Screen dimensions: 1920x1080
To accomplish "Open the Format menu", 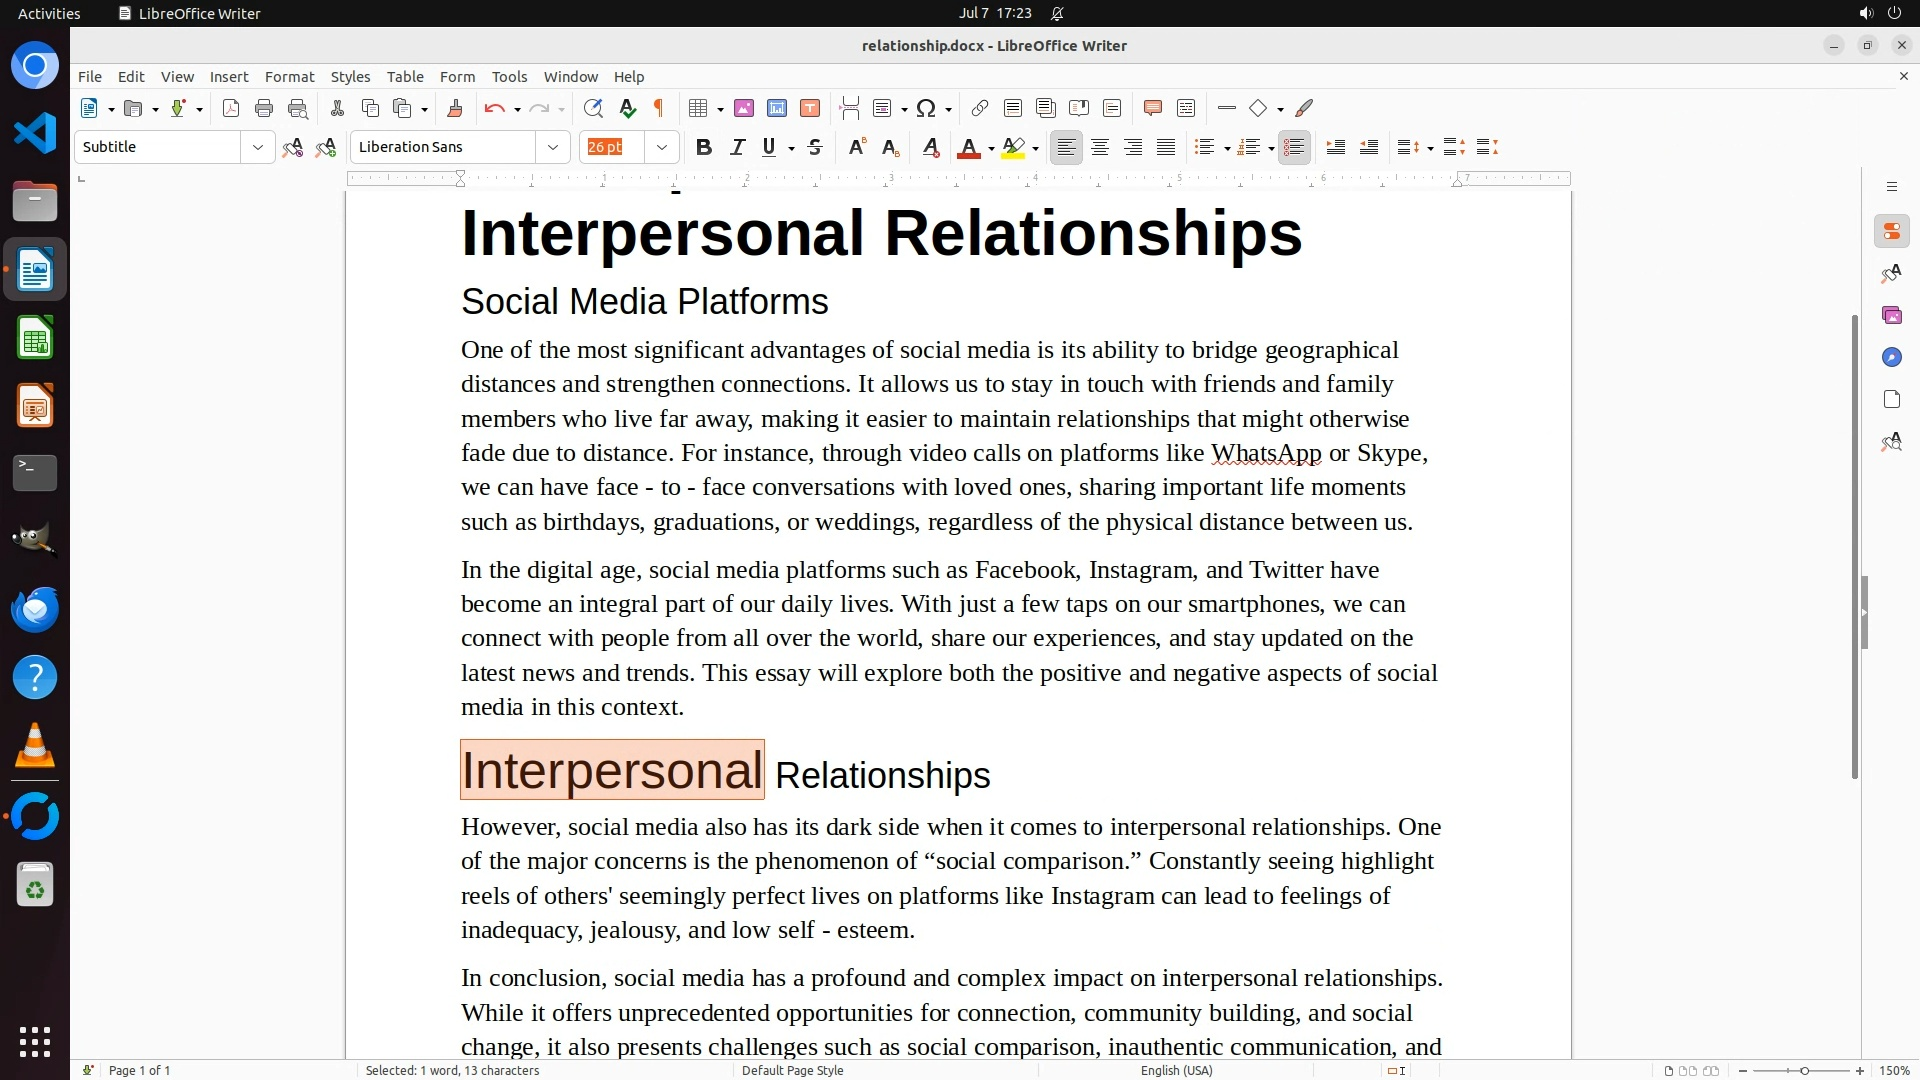I will (x=289, y=76).
